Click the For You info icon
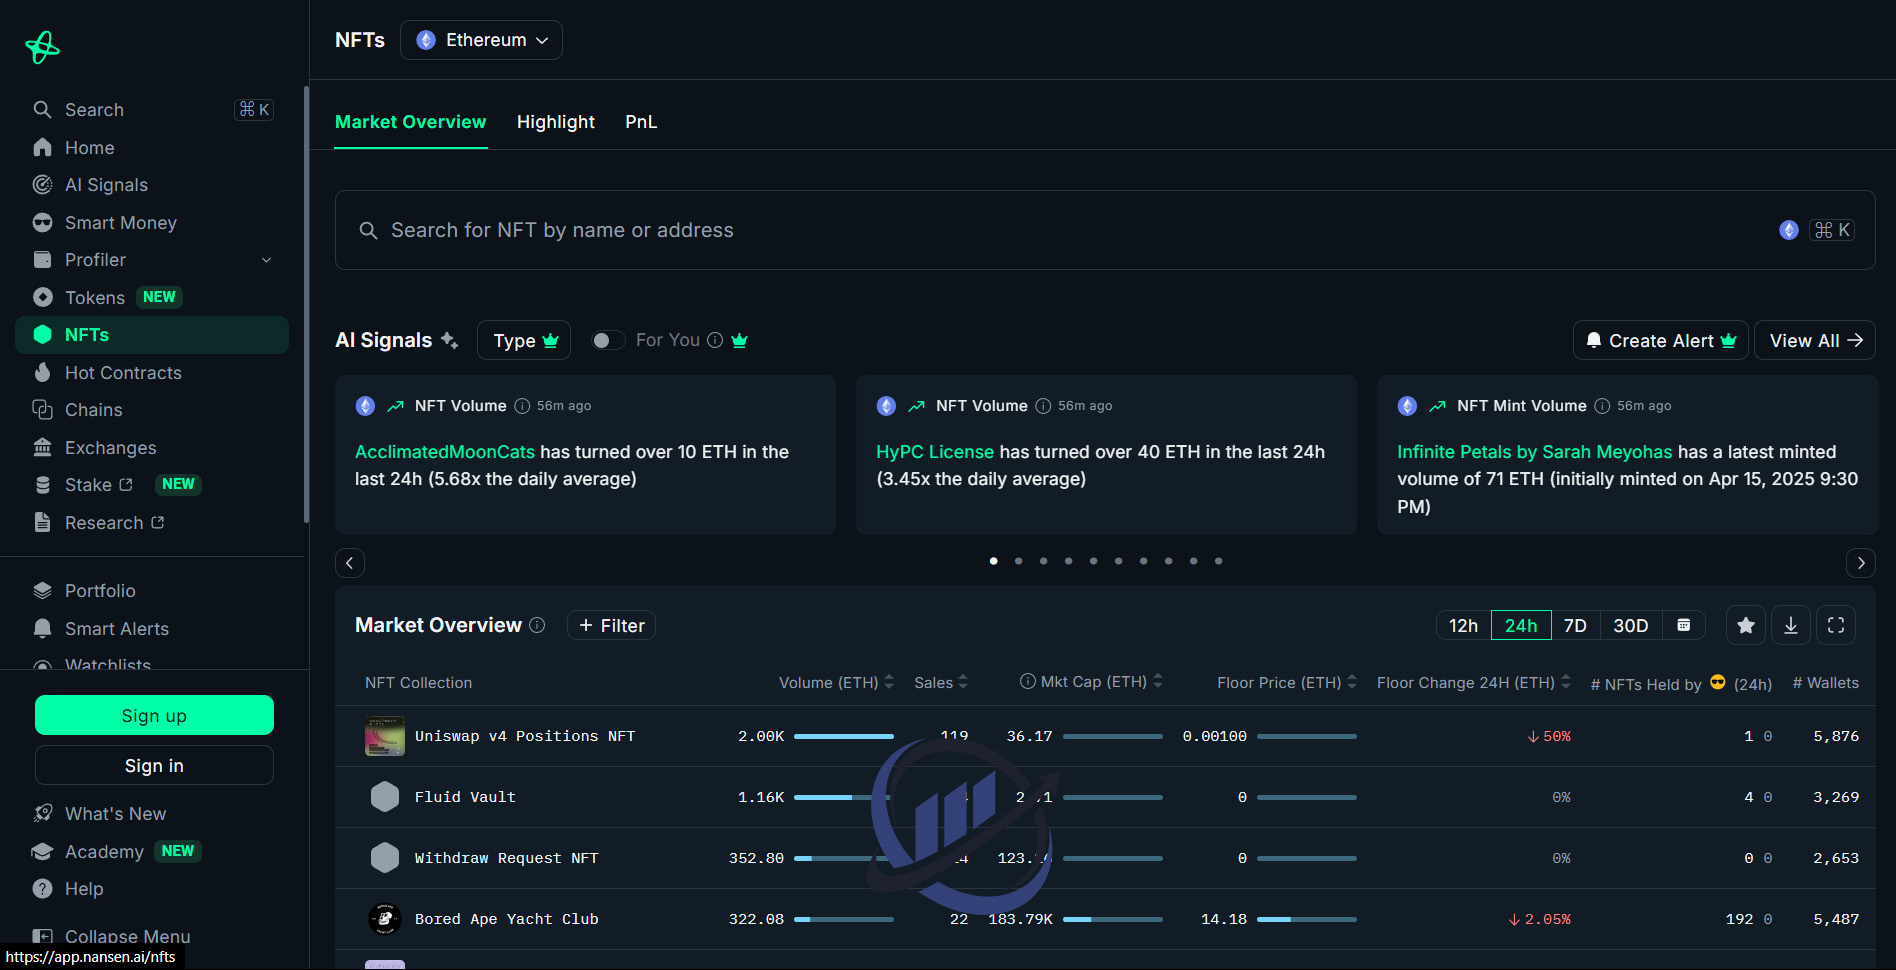This screenshot has width=1896, height=970. coord(715,340)
